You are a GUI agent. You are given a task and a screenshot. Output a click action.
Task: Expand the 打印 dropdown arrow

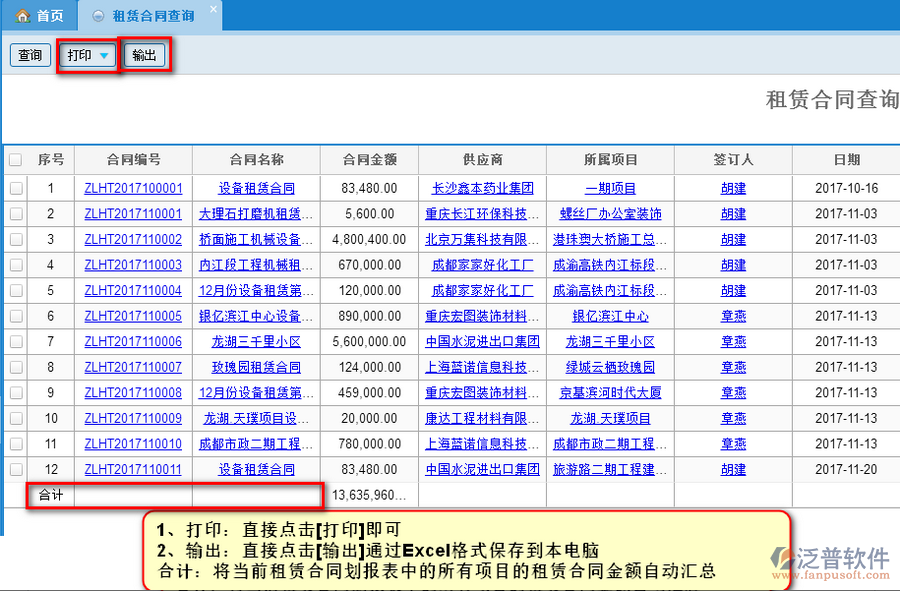(x=104, y=56)
